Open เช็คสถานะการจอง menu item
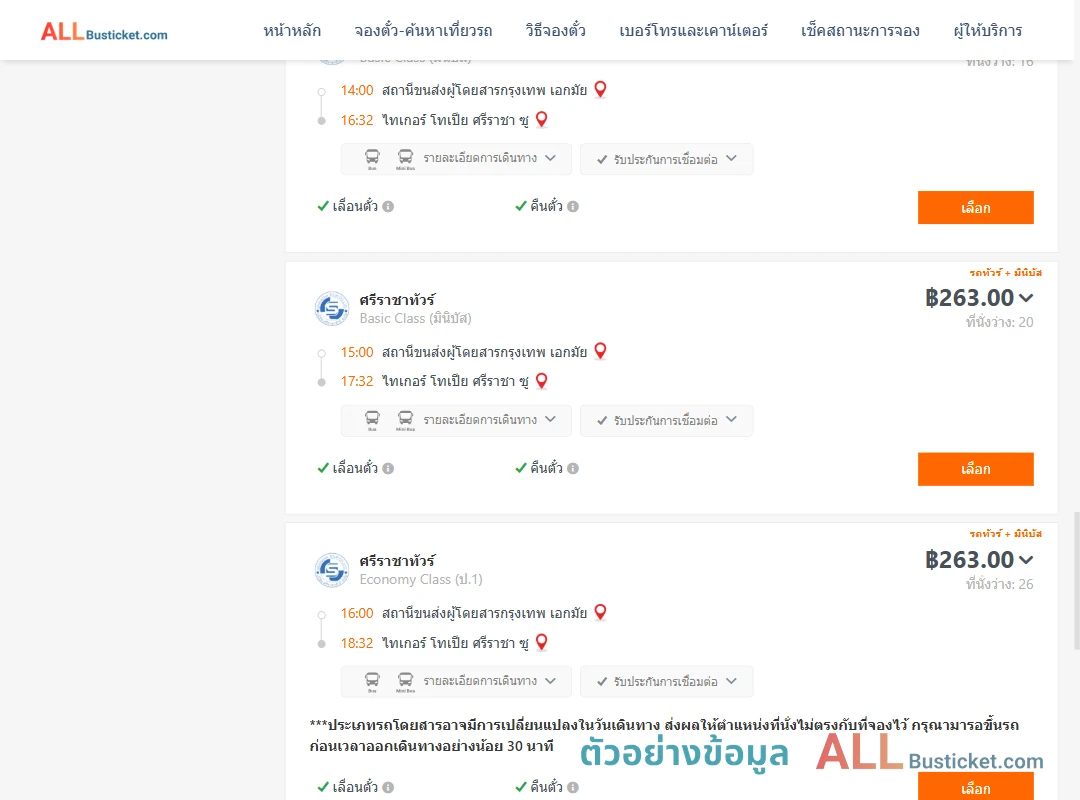Viewport: 1080px width, 800px height. point(860,31)
